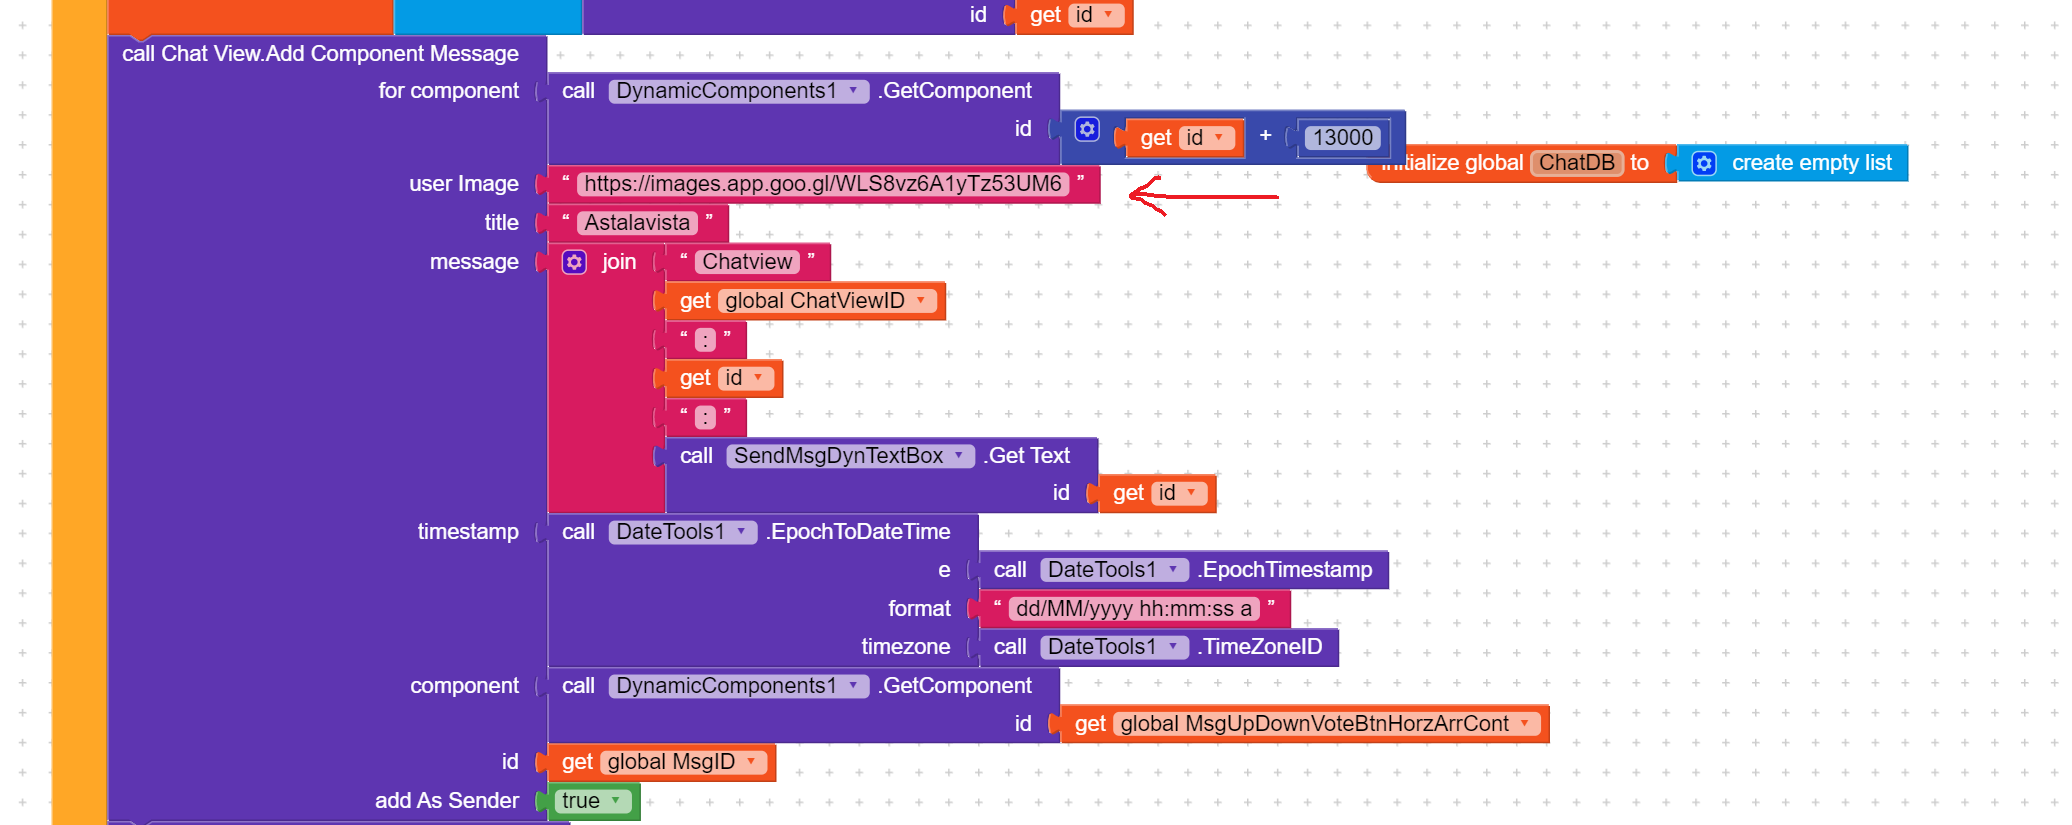Image resolution: width=2072 pixels, height=825 pixels.
Task: Open DateTools1 dropdown on the EpochToDateTime call
Action: tap(682, 532)
